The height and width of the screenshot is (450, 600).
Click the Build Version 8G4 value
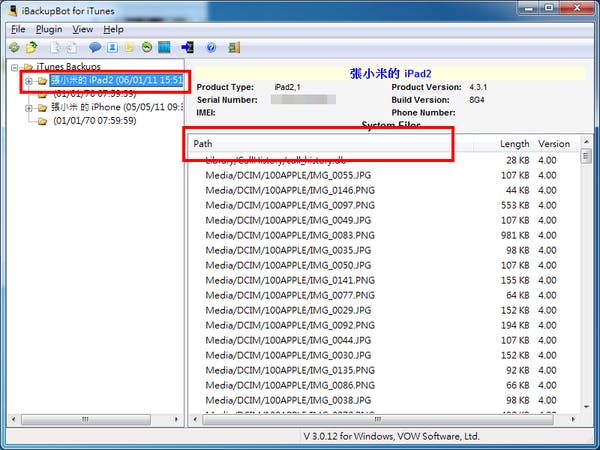click(477, 100)
